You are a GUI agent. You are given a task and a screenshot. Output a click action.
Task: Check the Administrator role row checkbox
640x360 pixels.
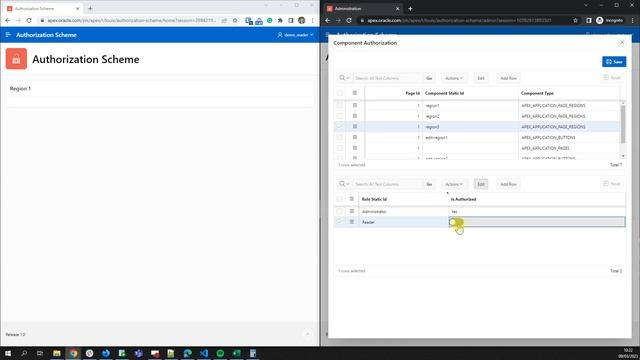[340, 211]
